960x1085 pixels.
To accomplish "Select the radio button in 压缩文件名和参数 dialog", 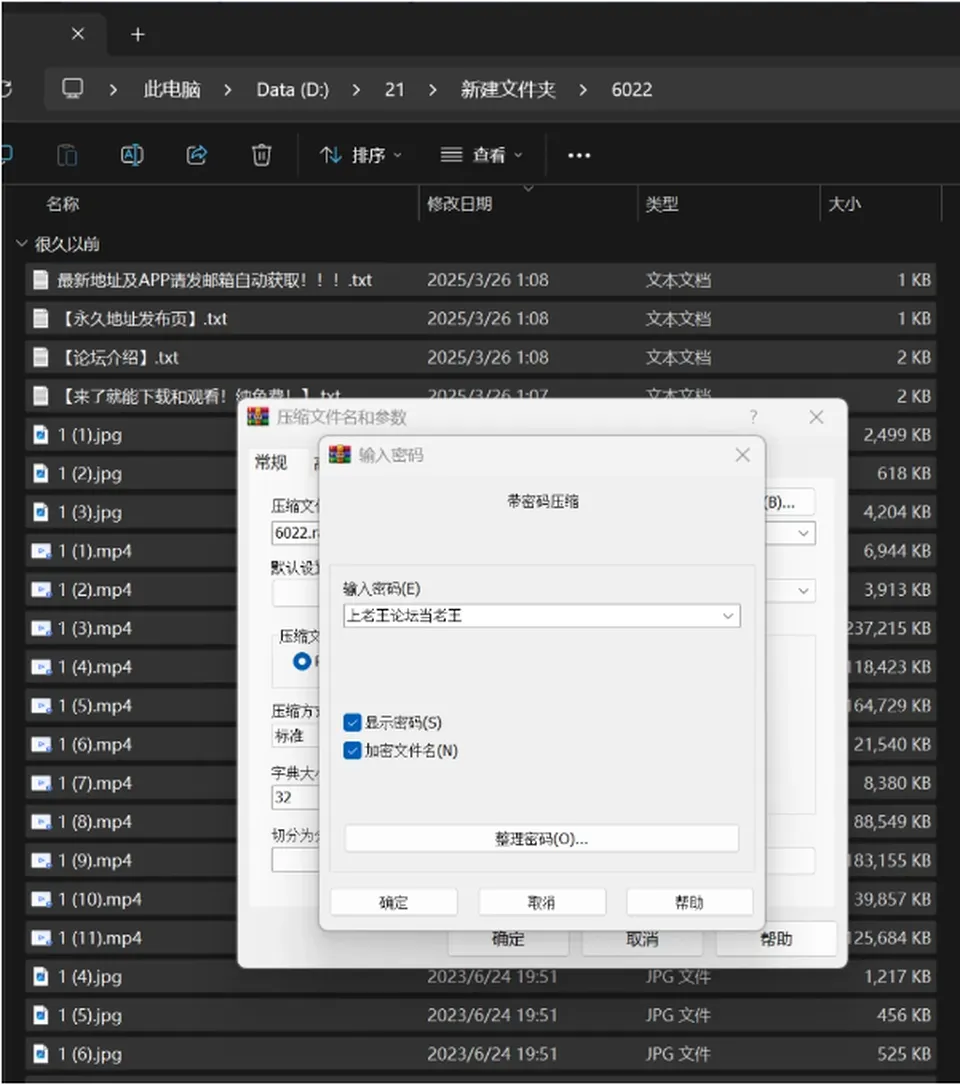I will [302, 662].
